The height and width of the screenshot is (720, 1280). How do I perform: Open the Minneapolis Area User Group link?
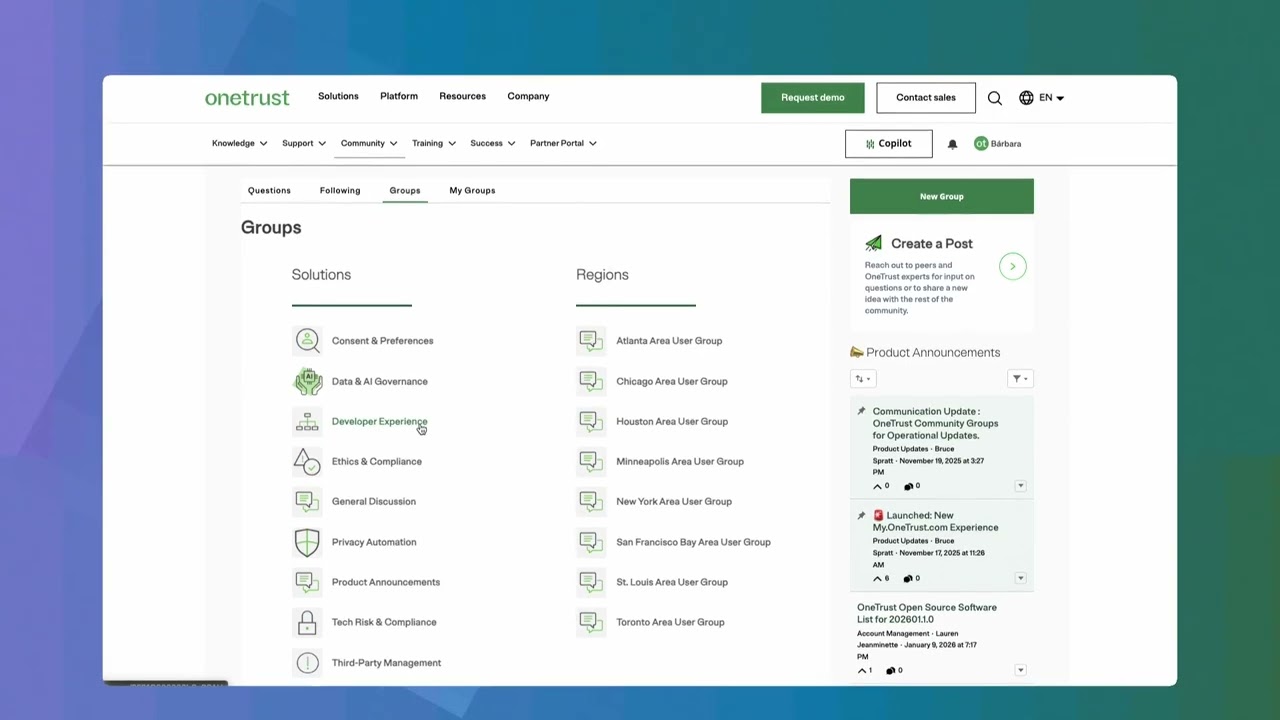tap(680, 462)
